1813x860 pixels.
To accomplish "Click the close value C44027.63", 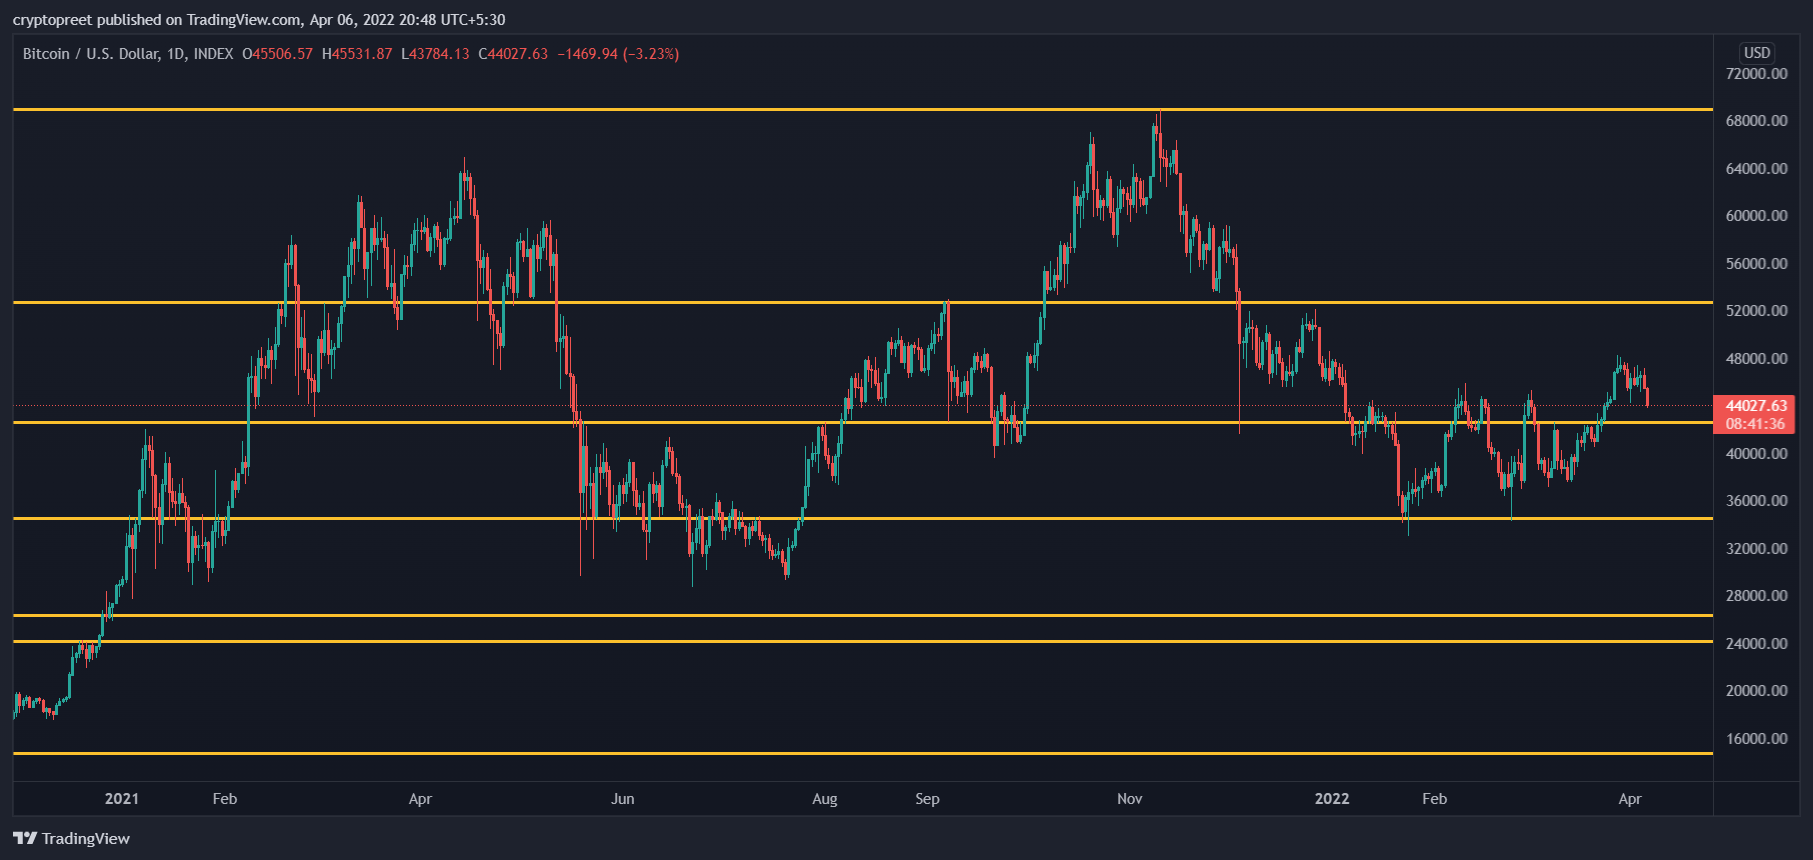I will tap(513, 54).
